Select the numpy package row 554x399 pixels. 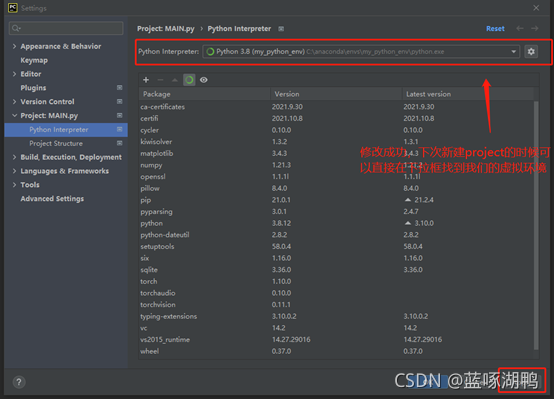[336, 165]
